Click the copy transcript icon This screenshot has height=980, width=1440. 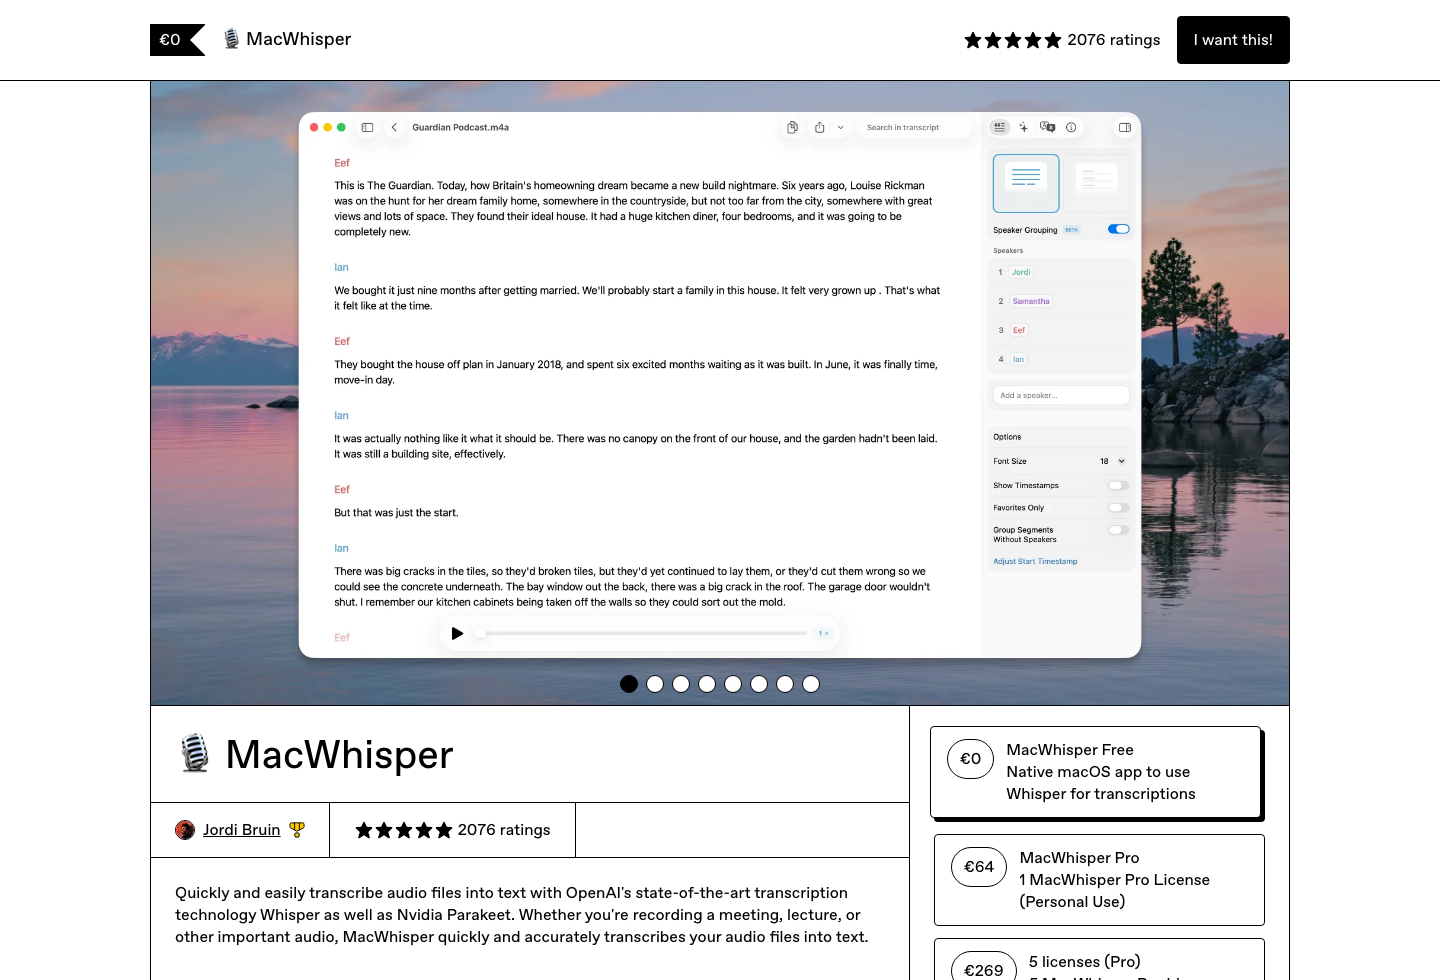(x=793, y=127)
